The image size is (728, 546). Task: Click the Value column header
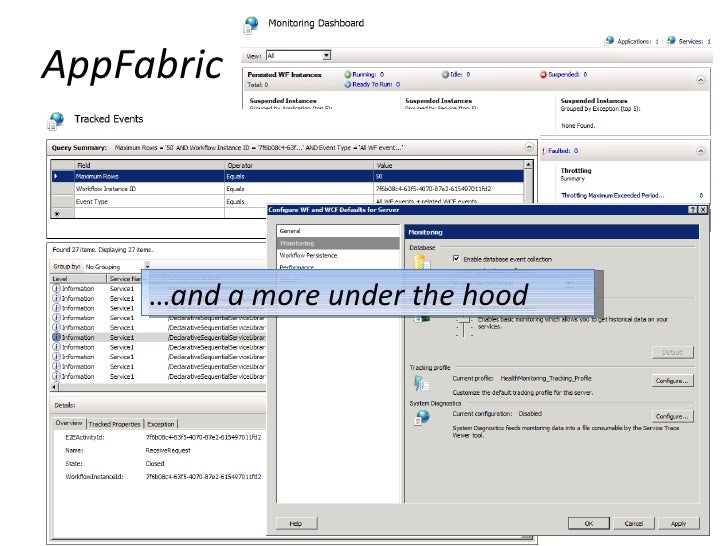click(449, 165)
